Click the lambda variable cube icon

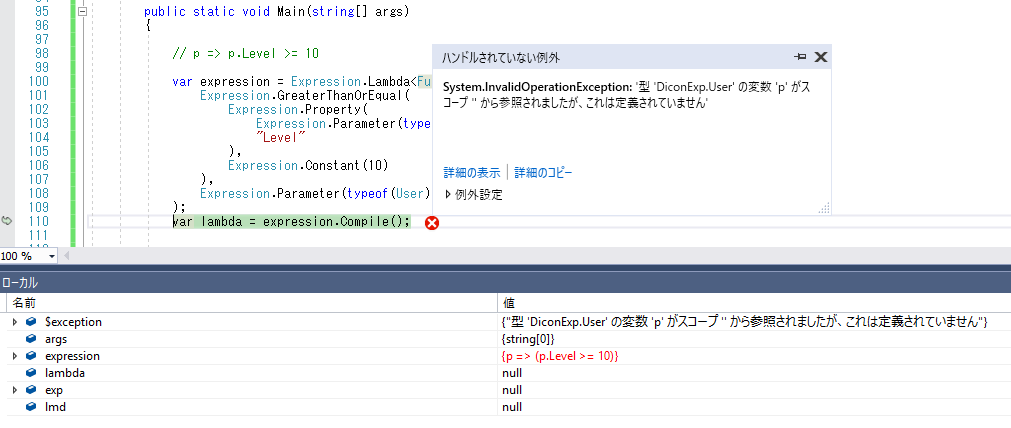[x=31, y=373]
